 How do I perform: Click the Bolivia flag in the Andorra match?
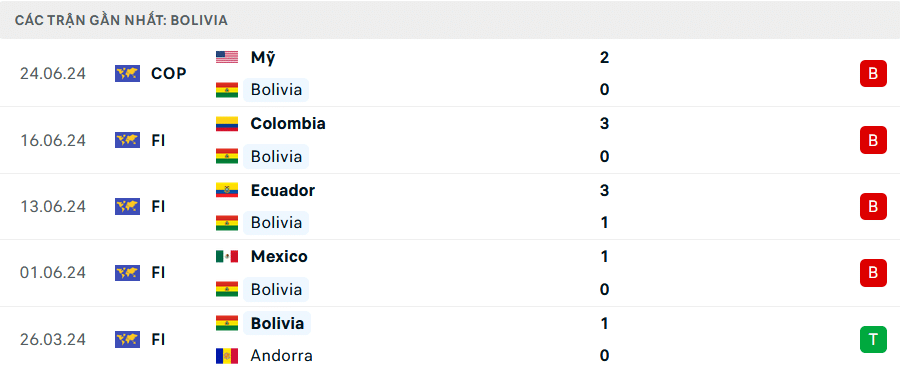pyautogui.click(x=227, y=323)
